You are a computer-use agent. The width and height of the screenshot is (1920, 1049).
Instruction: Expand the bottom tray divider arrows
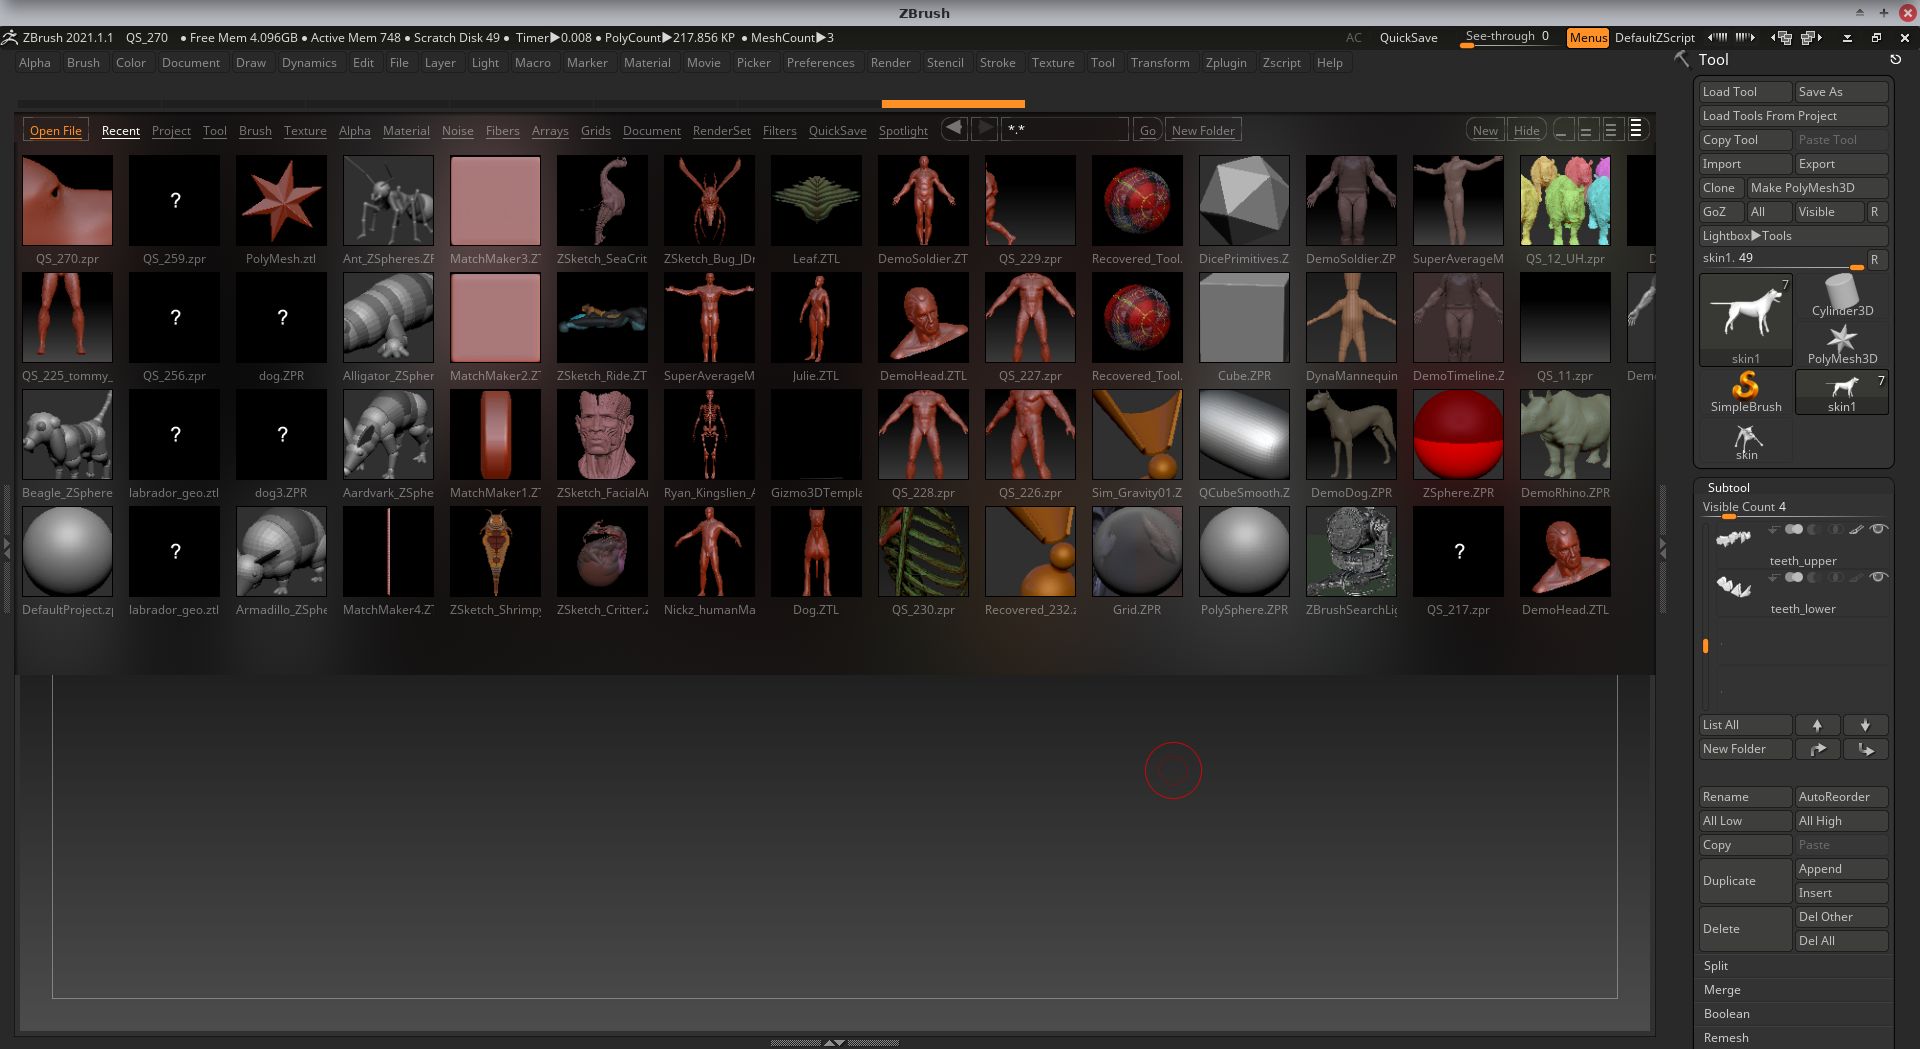tap(834, 1042)
